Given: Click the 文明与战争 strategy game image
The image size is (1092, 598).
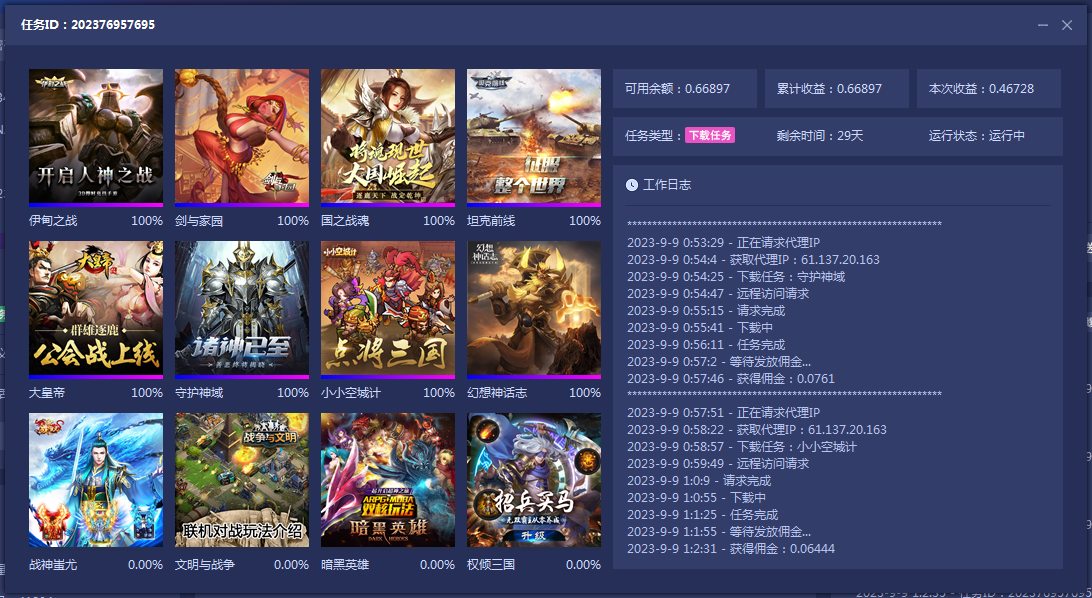Looking at the screenshot, I should (x=242, y=480).
